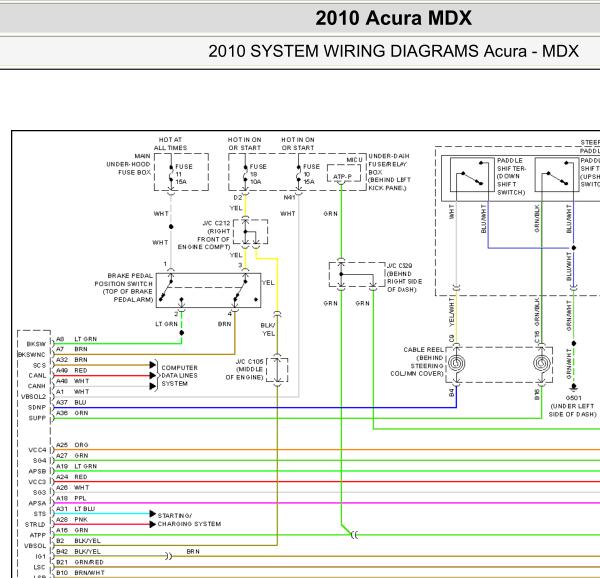Click the 'FUSE 18 10A' label
Screen dimensions: 600x578
point(258,174)
